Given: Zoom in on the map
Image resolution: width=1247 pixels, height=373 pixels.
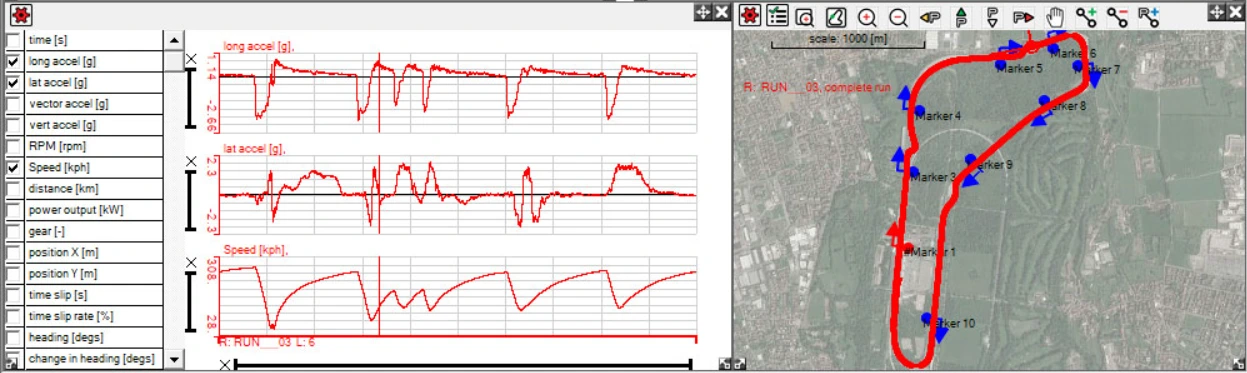Looking at the screenshot, I should 867,16.
